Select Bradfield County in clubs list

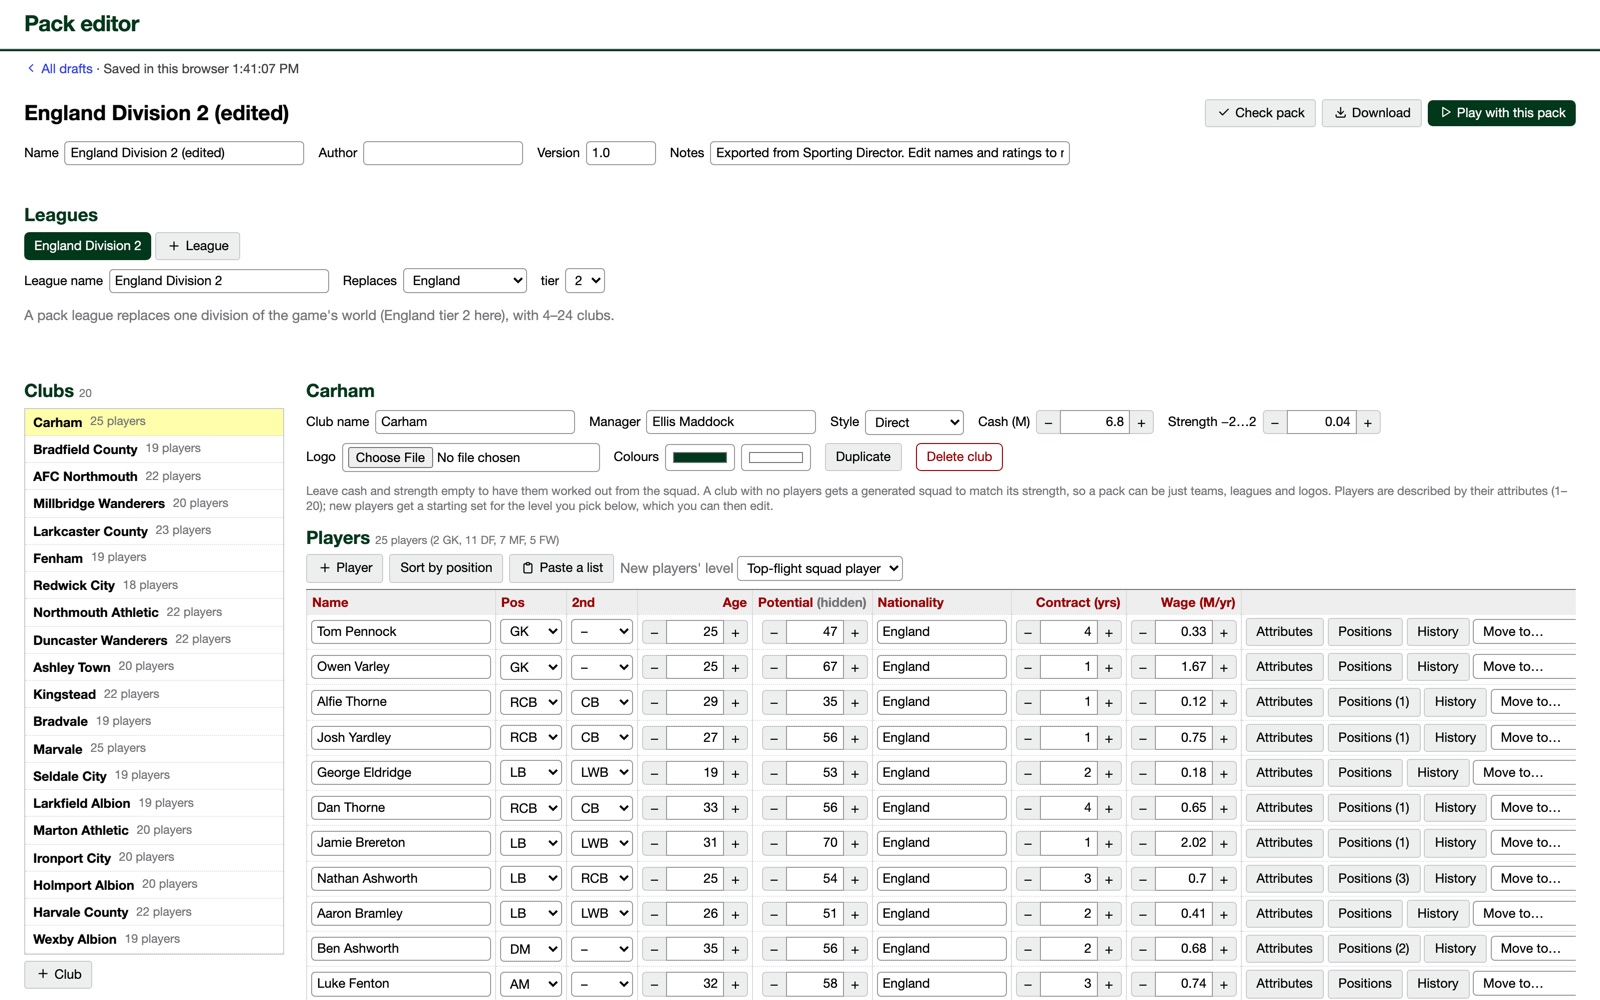(x=154, y=449)
